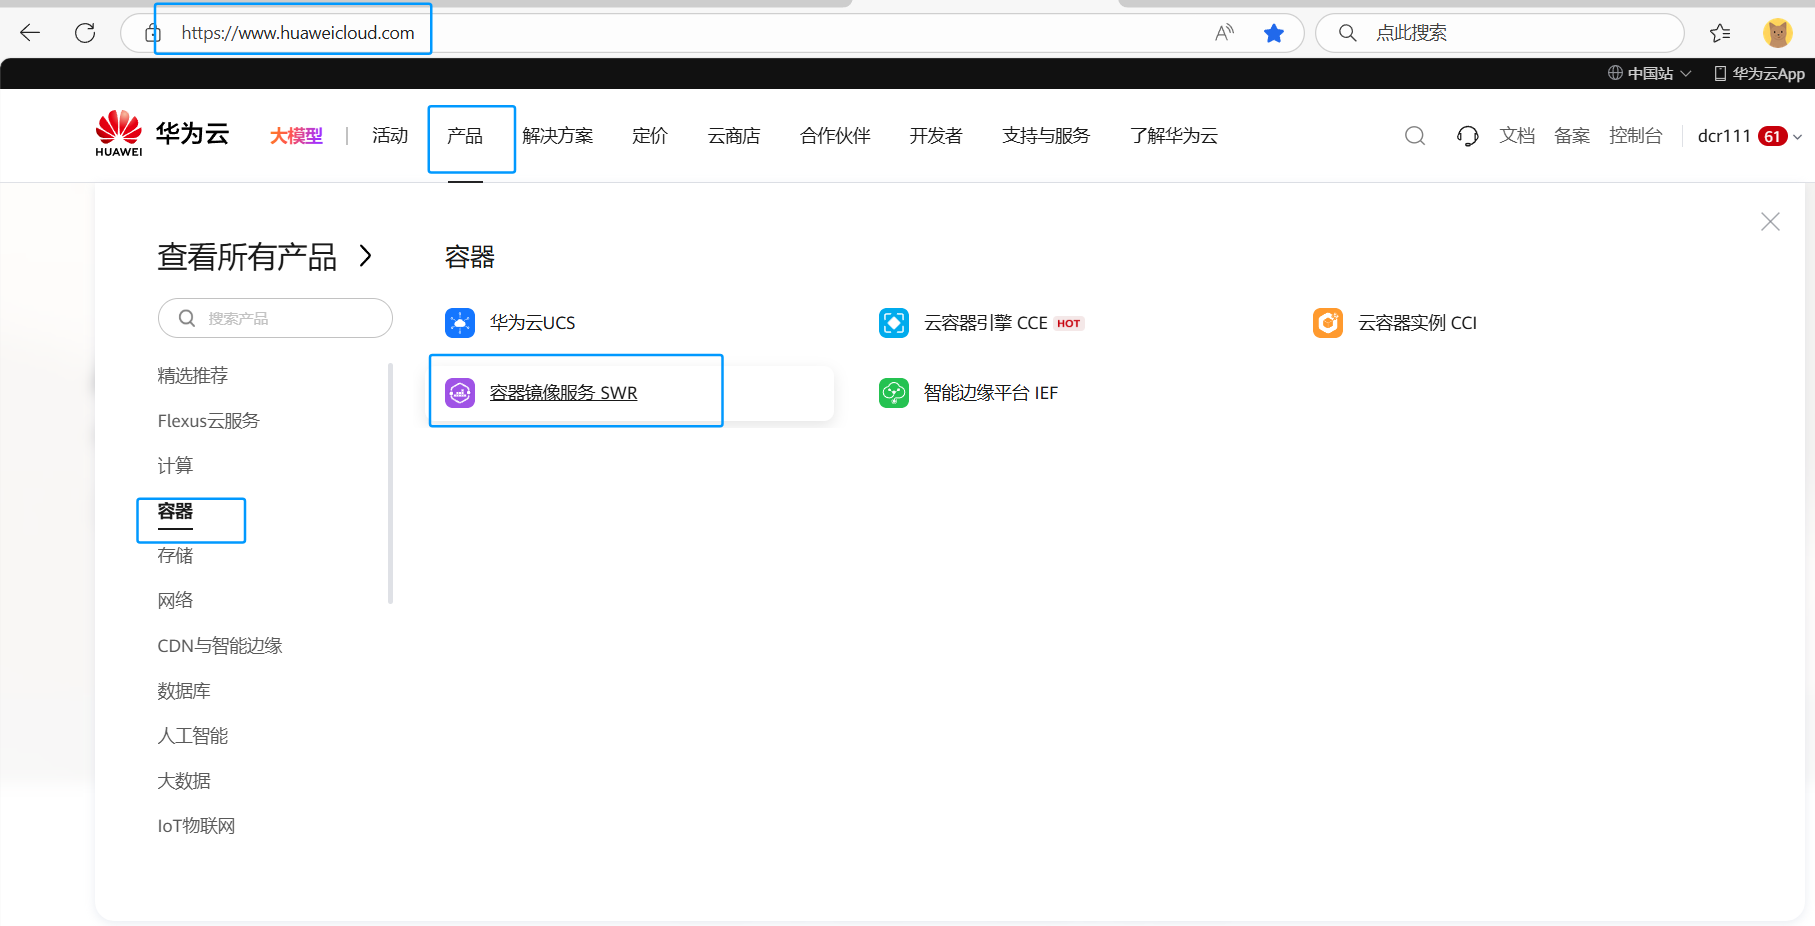
Task: Click the 云容器引擎 CCE product icon
Action: (x=894, y=323)
